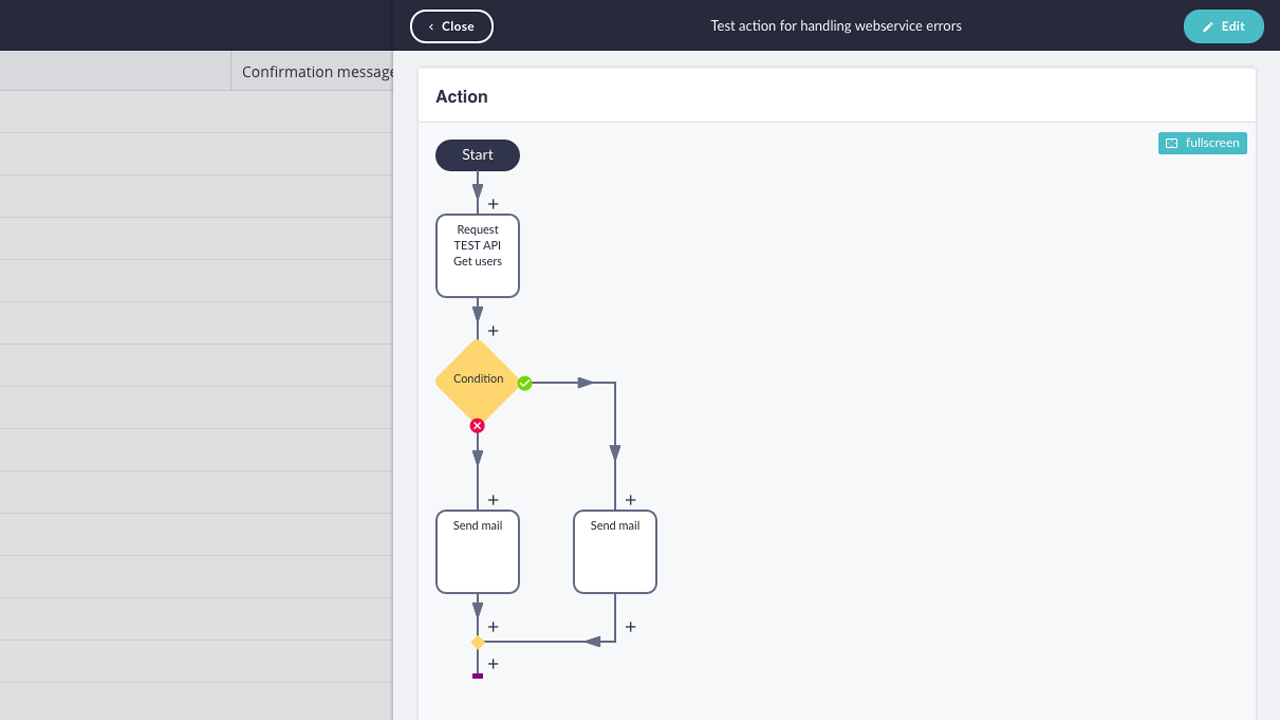Click plus icon above right Send mail
1280x720 pixels.
[x=630, y=500]
